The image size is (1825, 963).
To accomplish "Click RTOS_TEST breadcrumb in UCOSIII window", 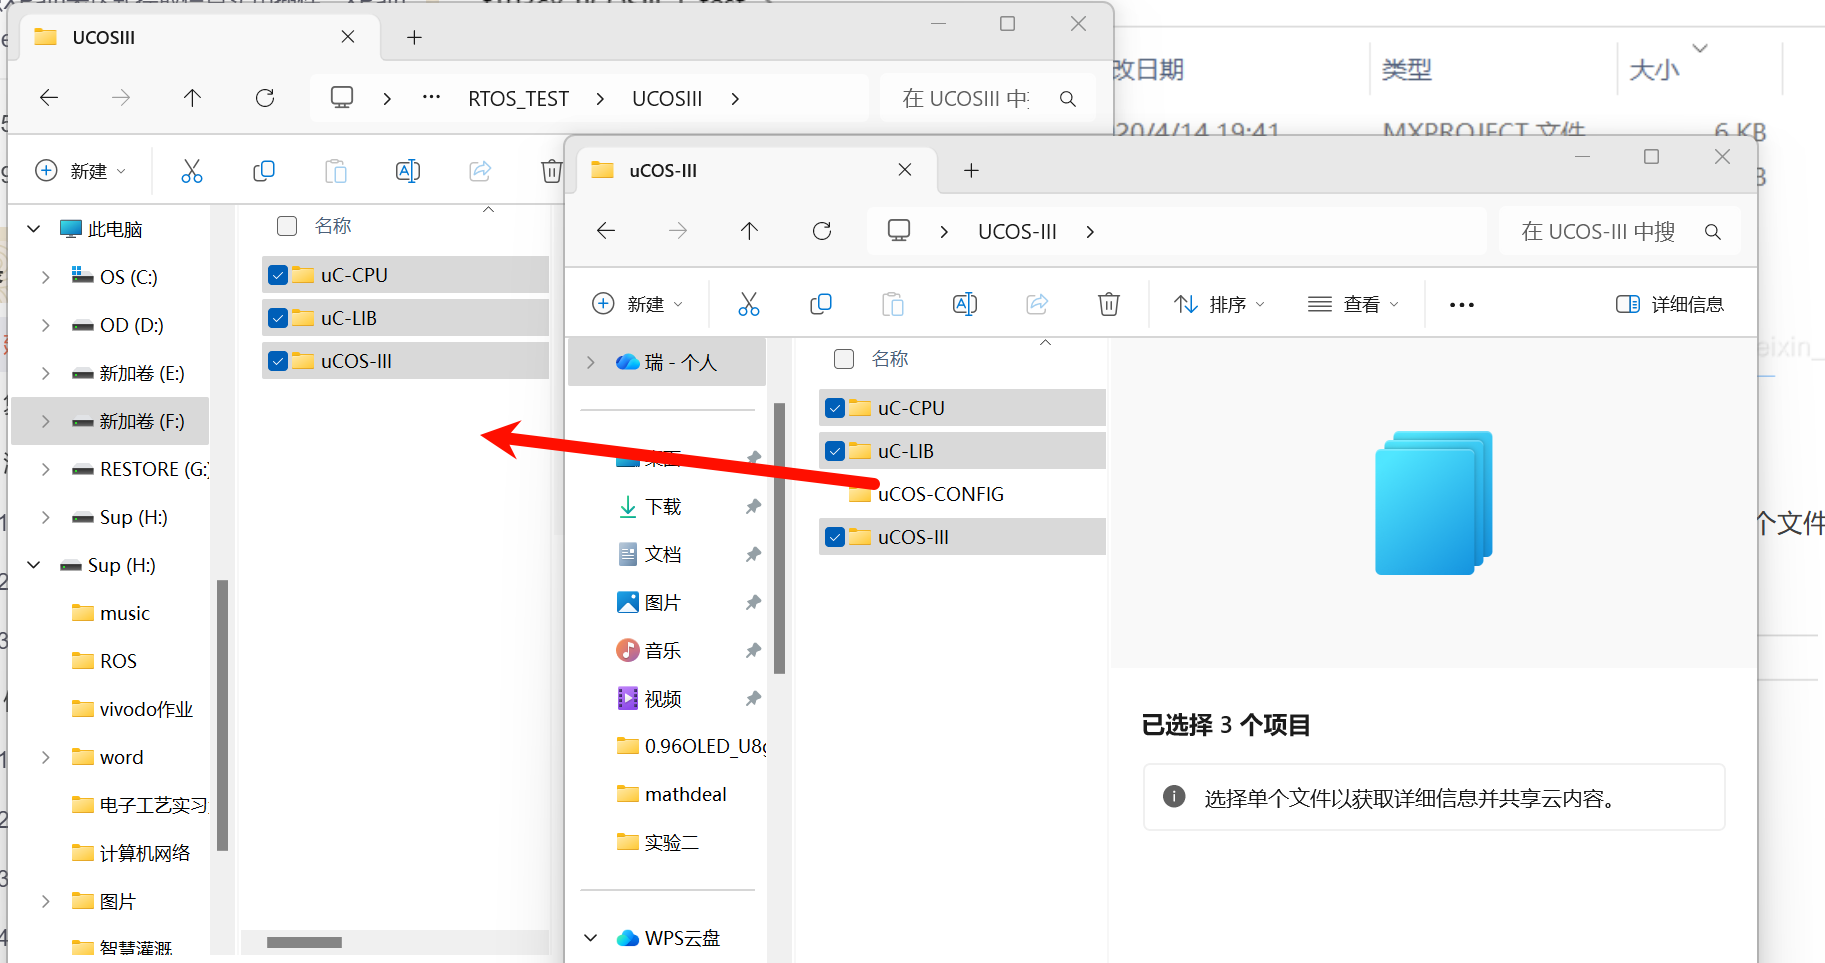I will (518, 99).
